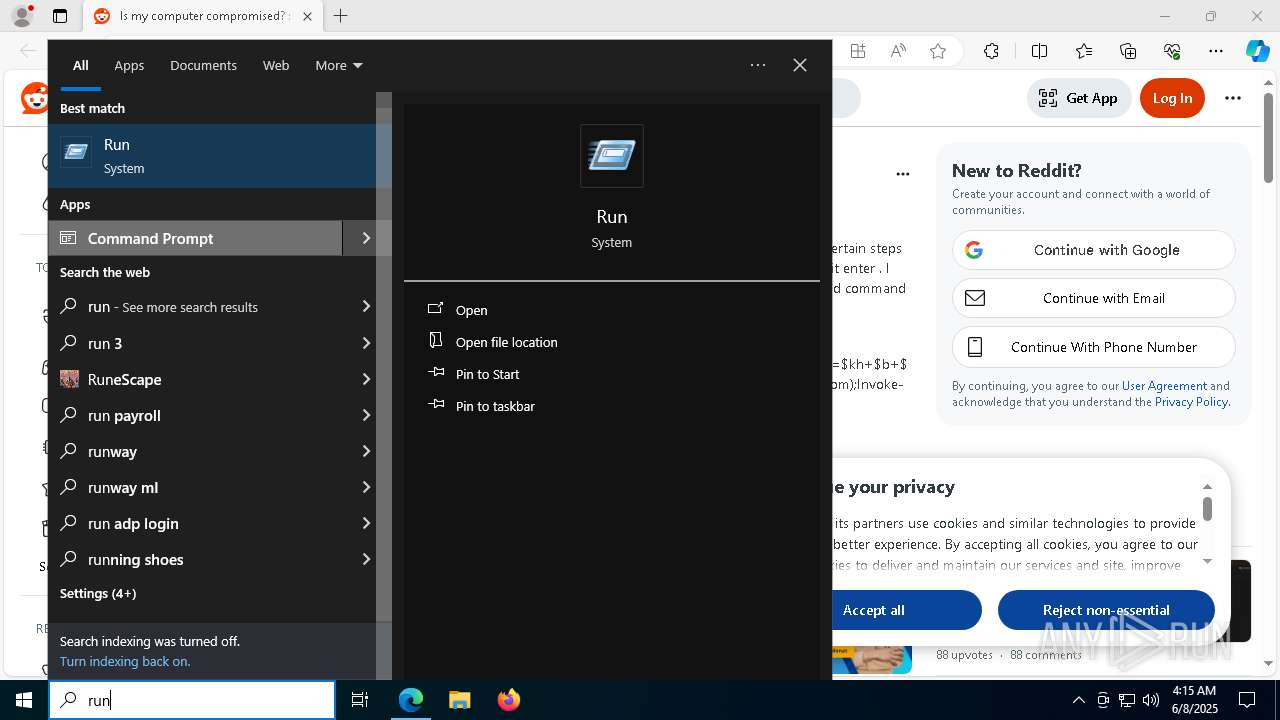Click Continue with Google button

pos(1093,250)
